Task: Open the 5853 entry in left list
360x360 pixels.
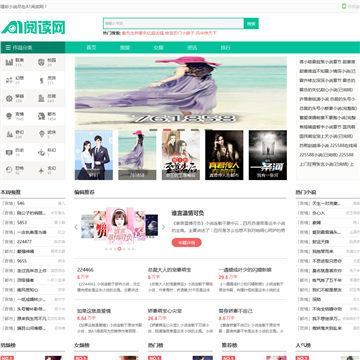Action: coord(22,223)
